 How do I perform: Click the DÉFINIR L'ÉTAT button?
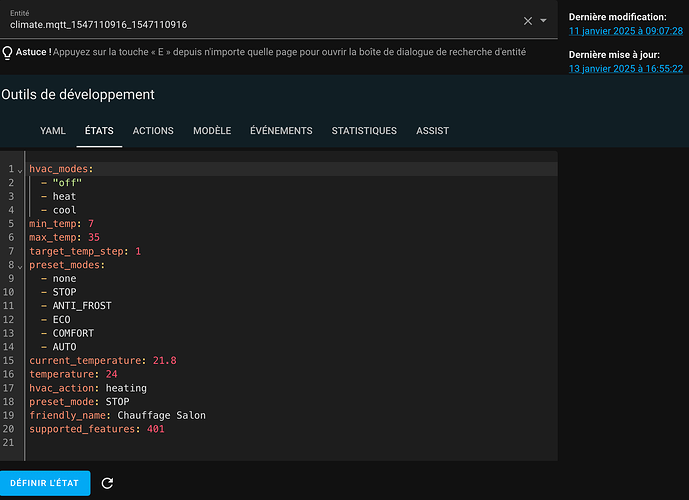(x=45, y=483)
